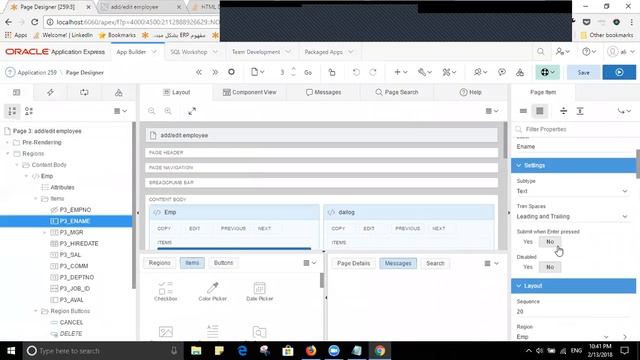Expand layout pane with arrows icon

(192, 111)
